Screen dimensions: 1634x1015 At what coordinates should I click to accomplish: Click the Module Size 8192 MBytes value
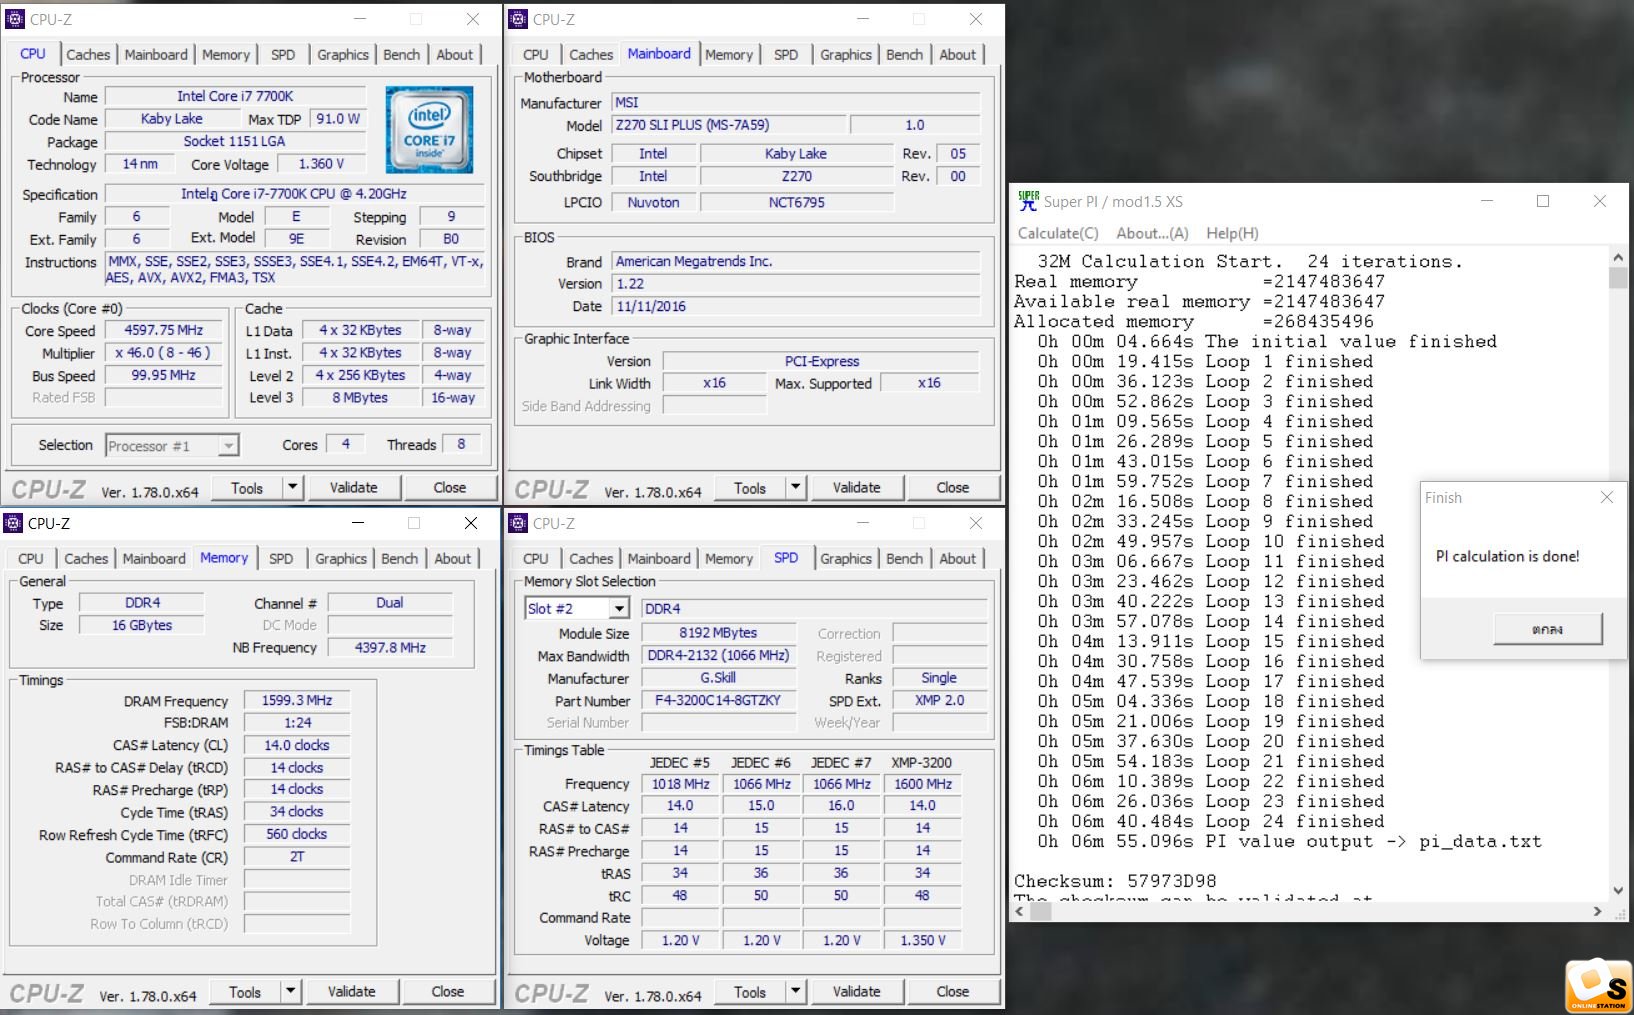pyautogui.click(x=718, y=633)
